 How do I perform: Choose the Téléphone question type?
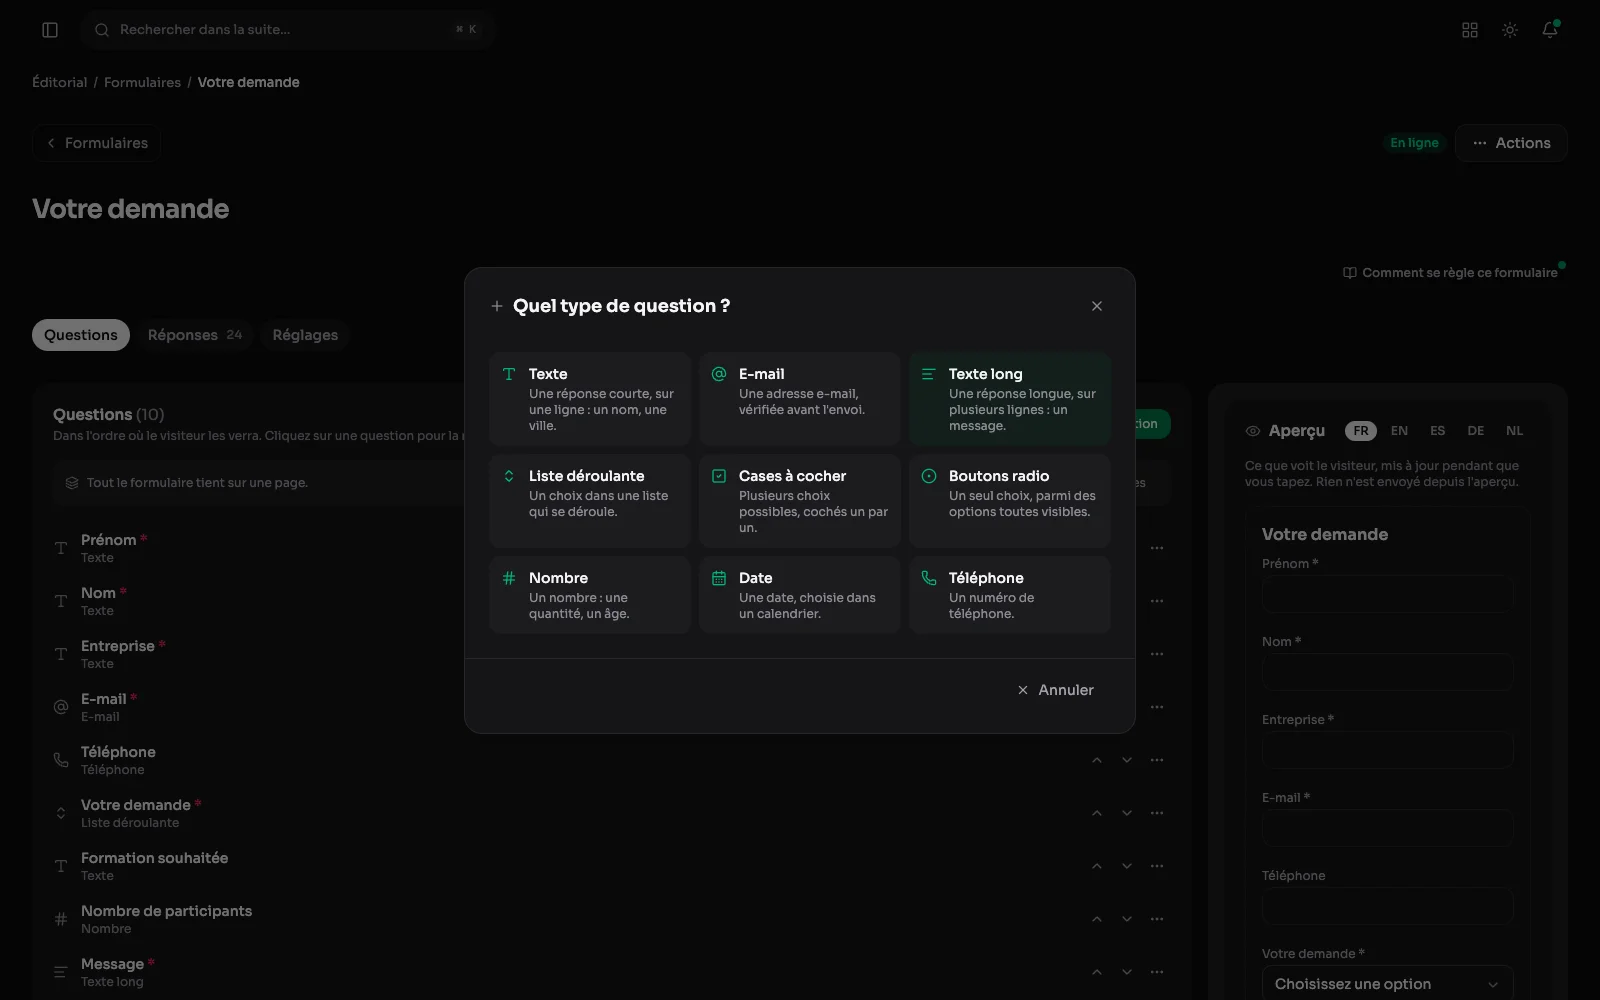pyautogui.click(x=1010, y=594)
